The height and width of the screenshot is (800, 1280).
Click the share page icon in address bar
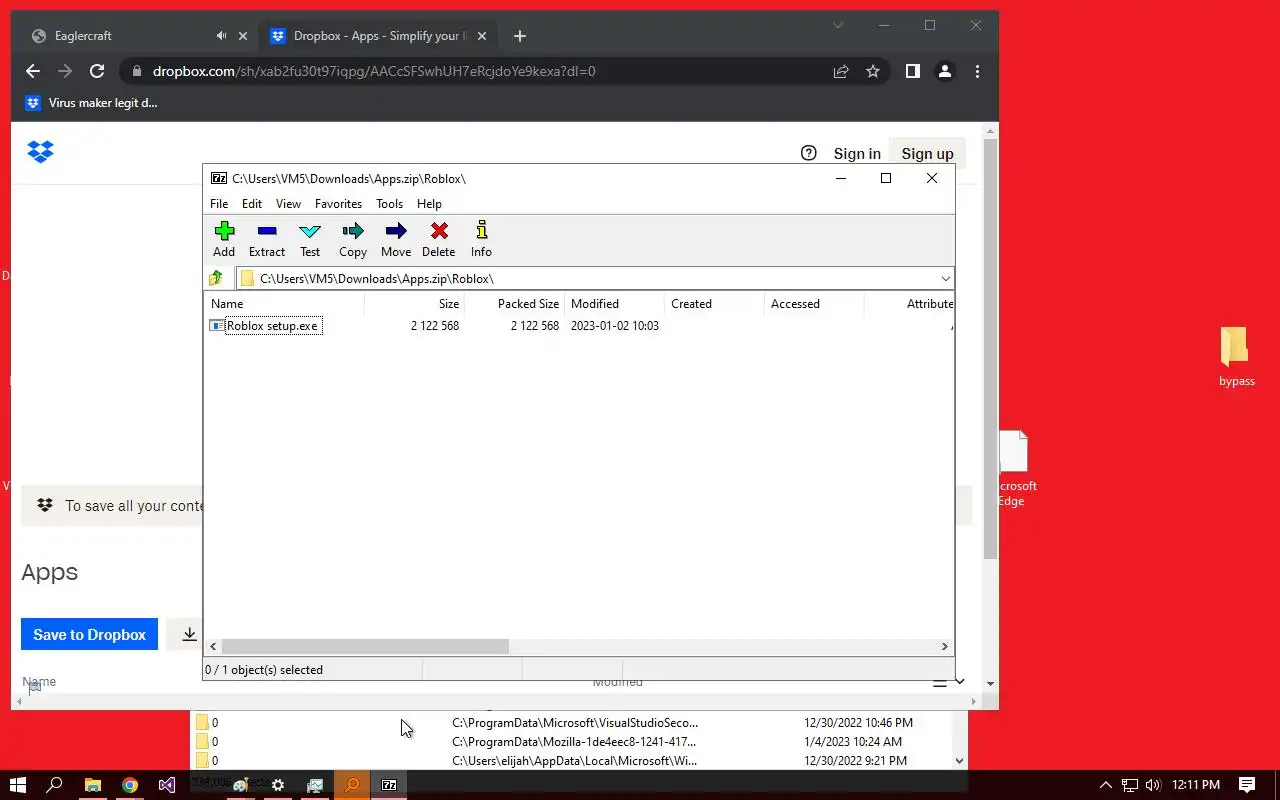[841, 71]
